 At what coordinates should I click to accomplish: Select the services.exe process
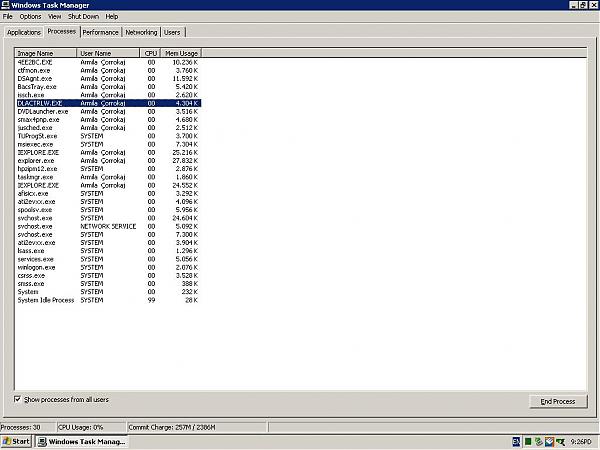point(109,259)
